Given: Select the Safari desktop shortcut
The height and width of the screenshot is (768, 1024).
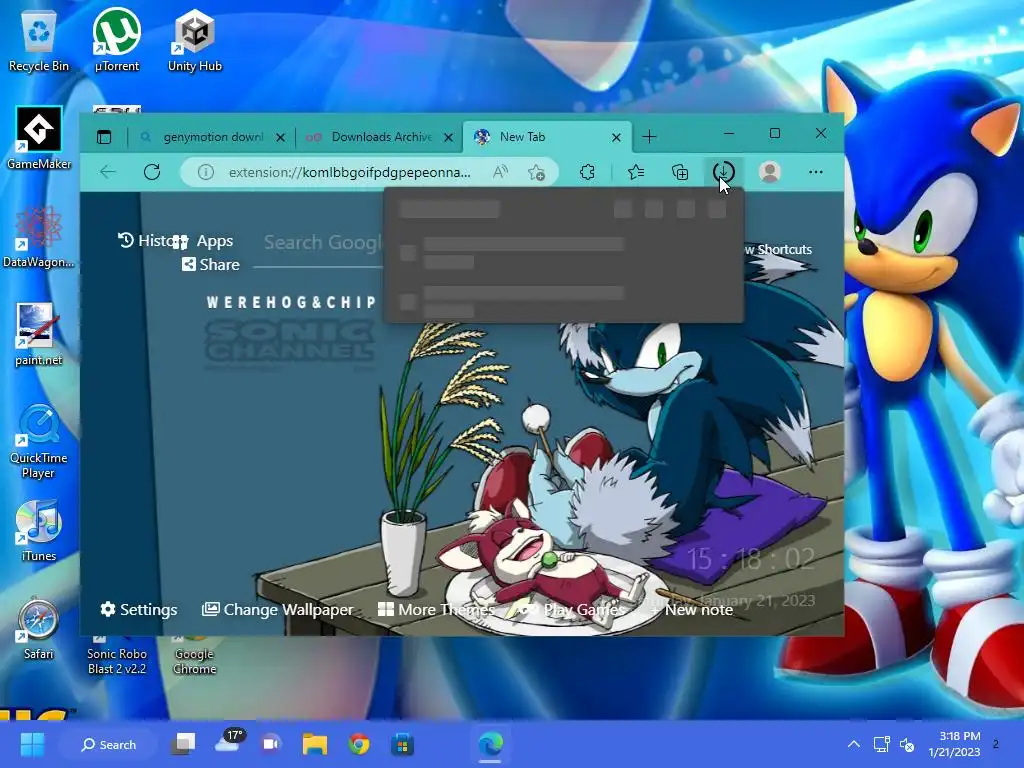Looking at the screenshot, I should [39, 628].
